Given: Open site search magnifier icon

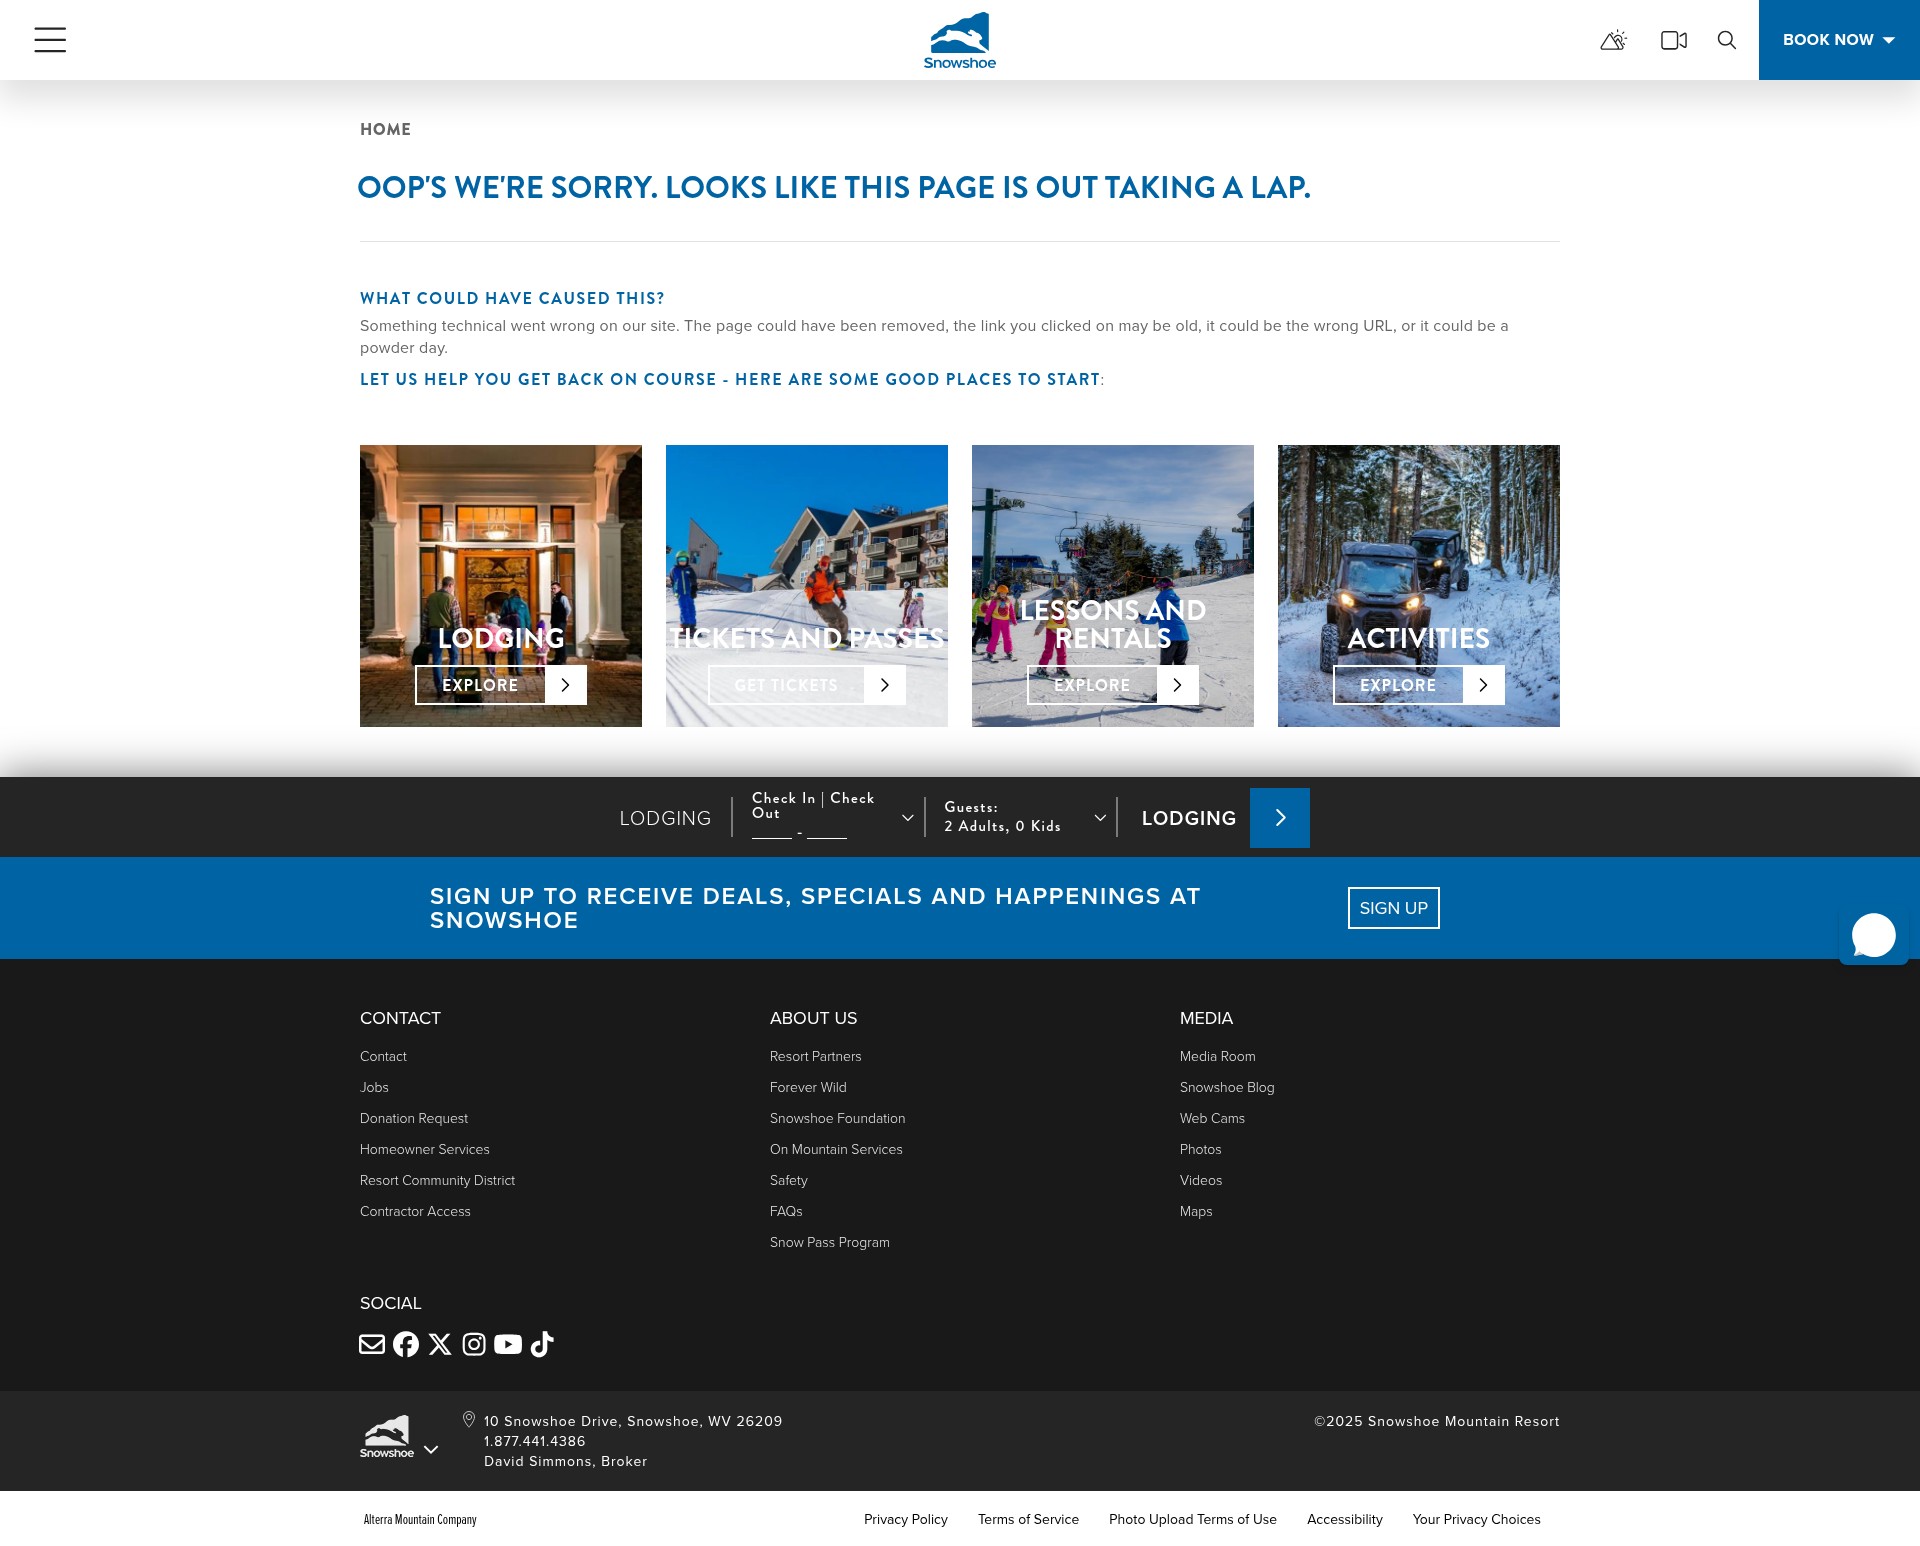Looking at the screenshot, I should coord(1727,40).
